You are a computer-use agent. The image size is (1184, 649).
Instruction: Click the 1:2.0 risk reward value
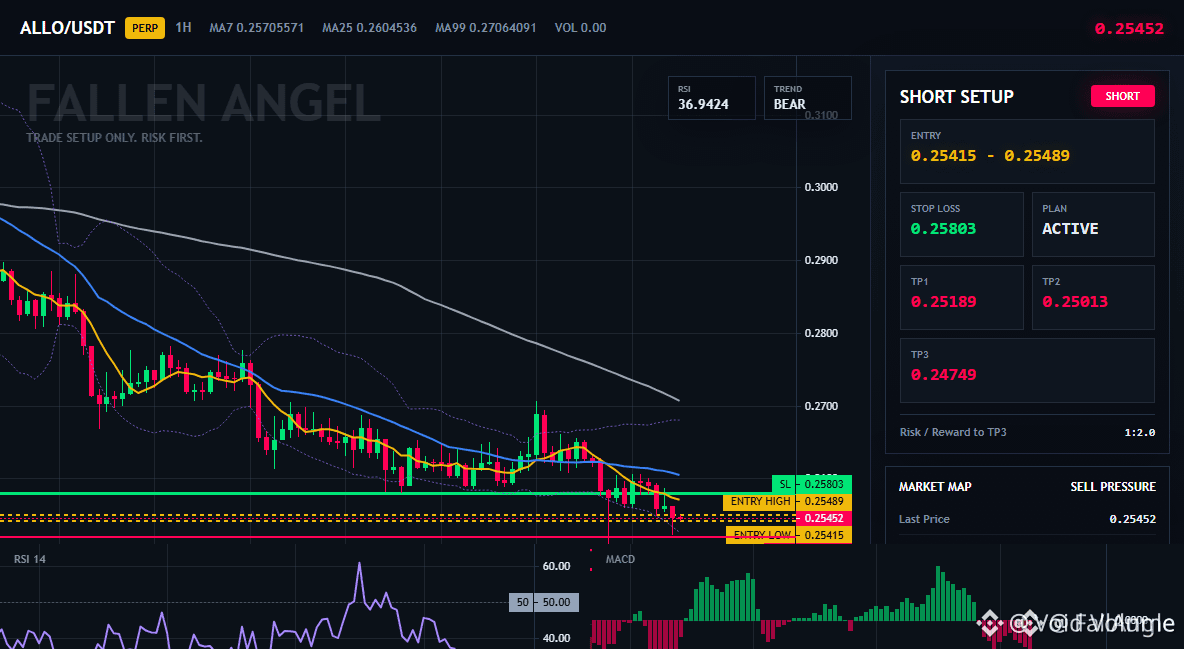click(1139, 432)
